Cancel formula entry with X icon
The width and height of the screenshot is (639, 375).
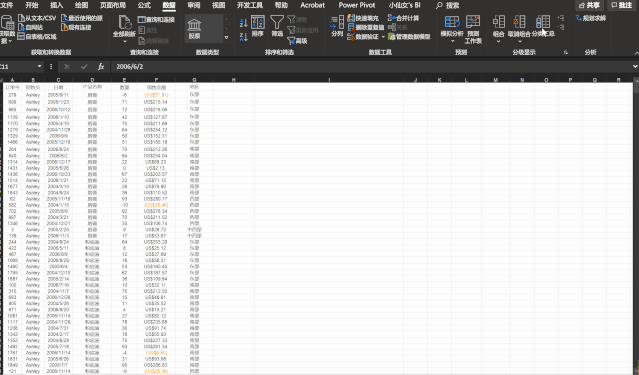[x=67, y=66]
